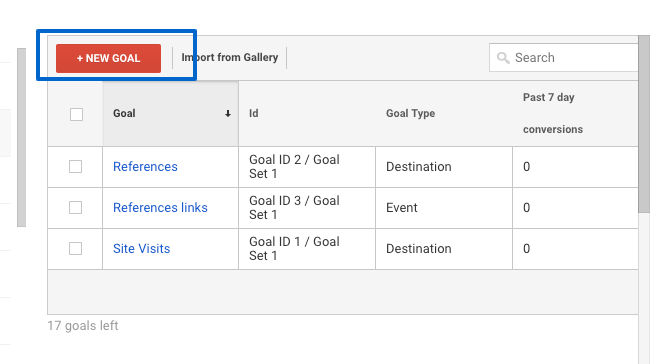This screenshot has height=364, width=660.
Task: Click the Destination type in References row
Action: pyautogui.click(x=418, y=167)
